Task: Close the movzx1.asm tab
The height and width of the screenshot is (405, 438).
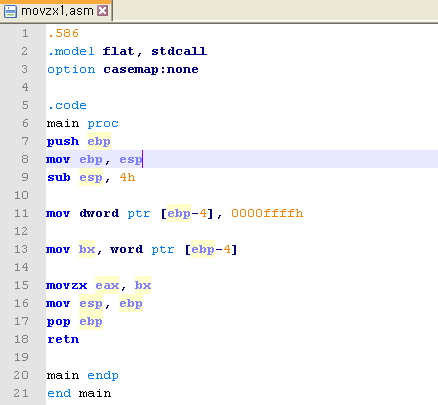Action: coord(103,11)
